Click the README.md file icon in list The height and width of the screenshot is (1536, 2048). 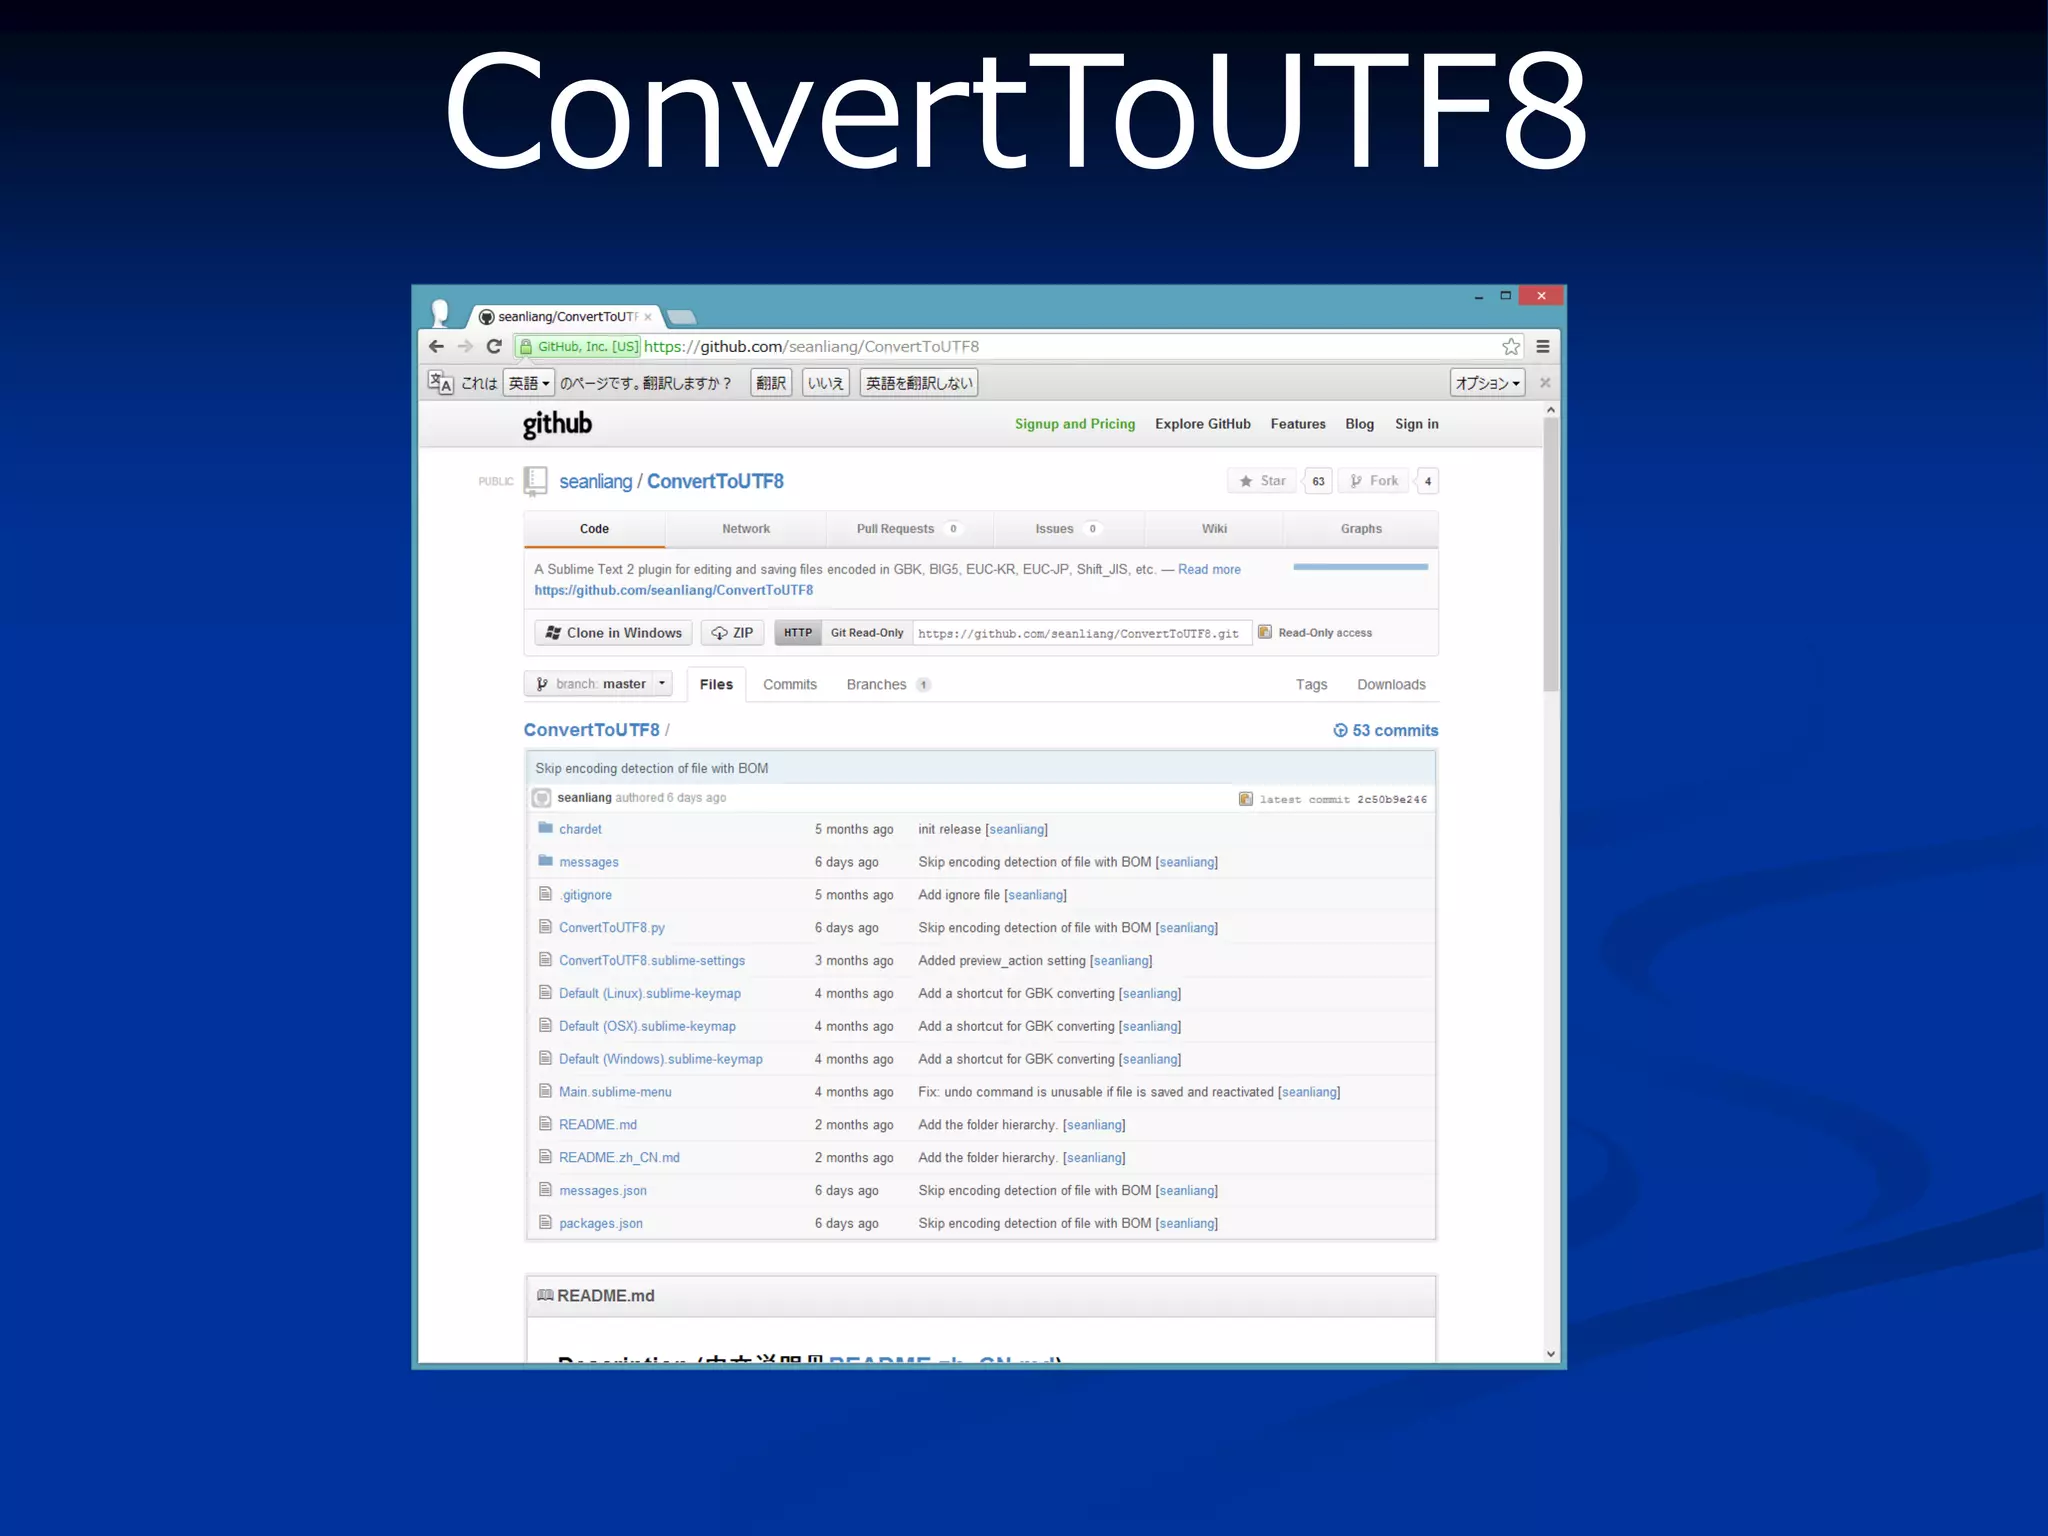pos(545,1124)
